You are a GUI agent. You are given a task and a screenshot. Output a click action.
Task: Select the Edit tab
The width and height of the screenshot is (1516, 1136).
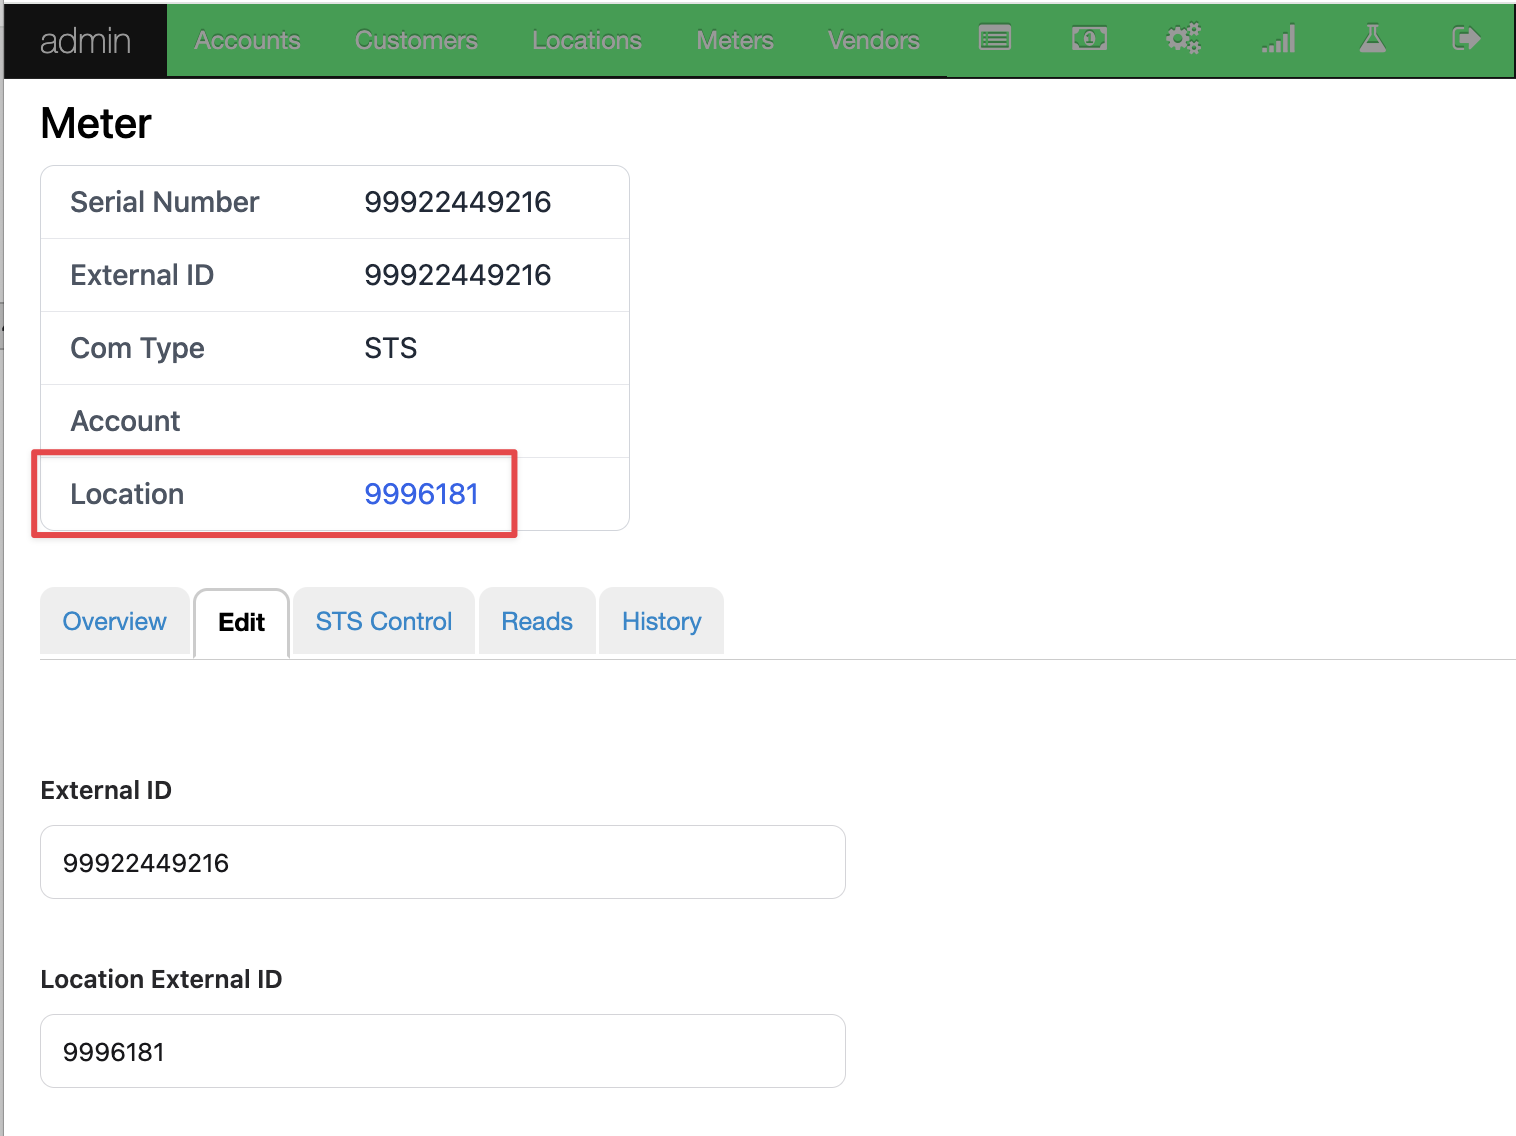tap(241, 623)
